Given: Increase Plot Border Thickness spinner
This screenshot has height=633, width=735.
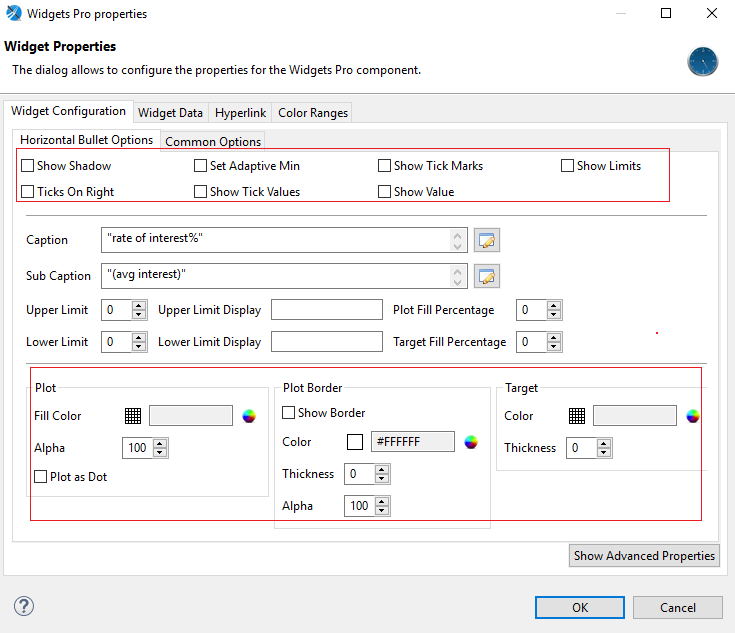Looking at the screenshot, I should click(382, 469).
